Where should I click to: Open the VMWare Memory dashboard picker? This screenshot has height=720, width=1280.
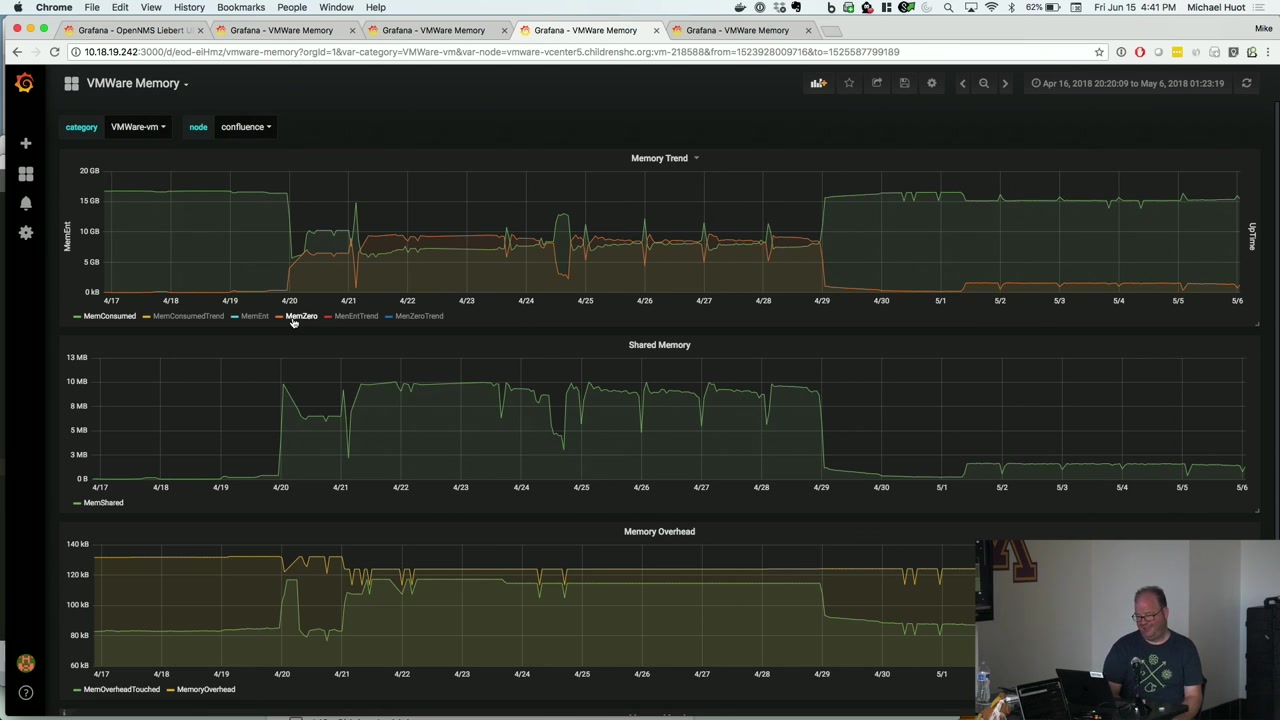[x=137, y=84]
